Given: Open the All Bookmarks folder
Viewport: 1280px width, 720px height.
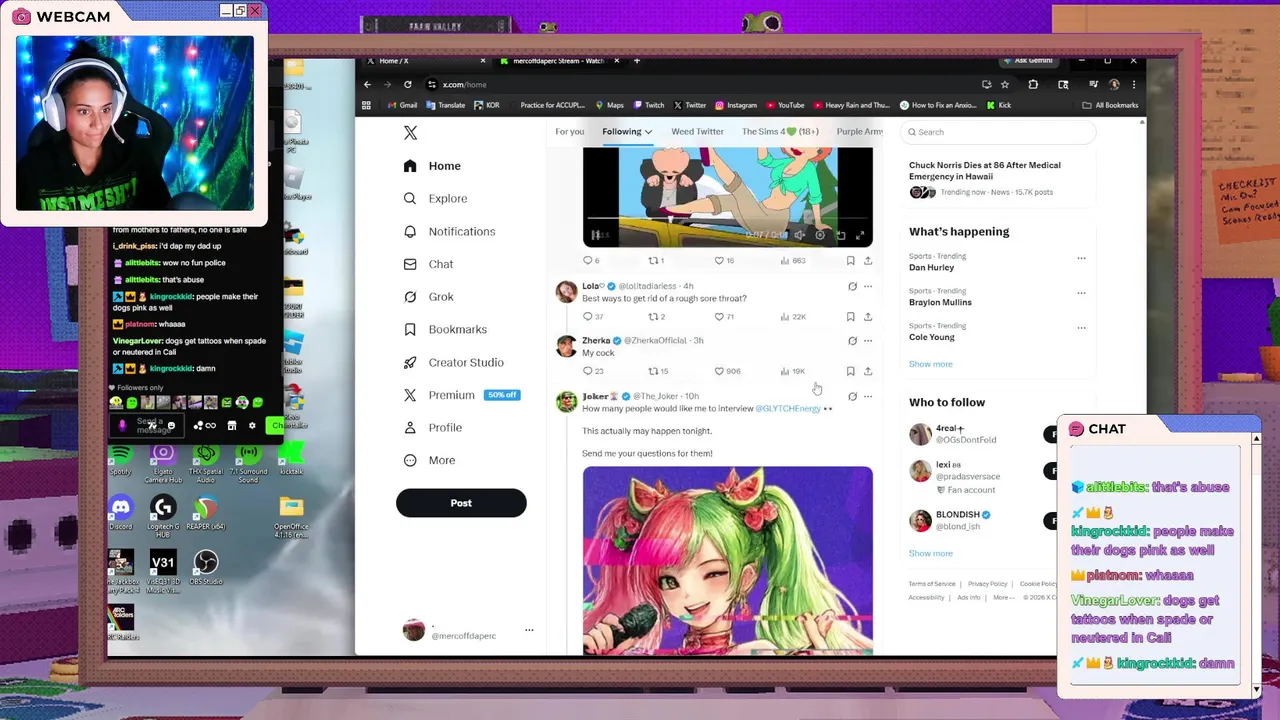Looking at the screenshot, I should pos(1110,105).
